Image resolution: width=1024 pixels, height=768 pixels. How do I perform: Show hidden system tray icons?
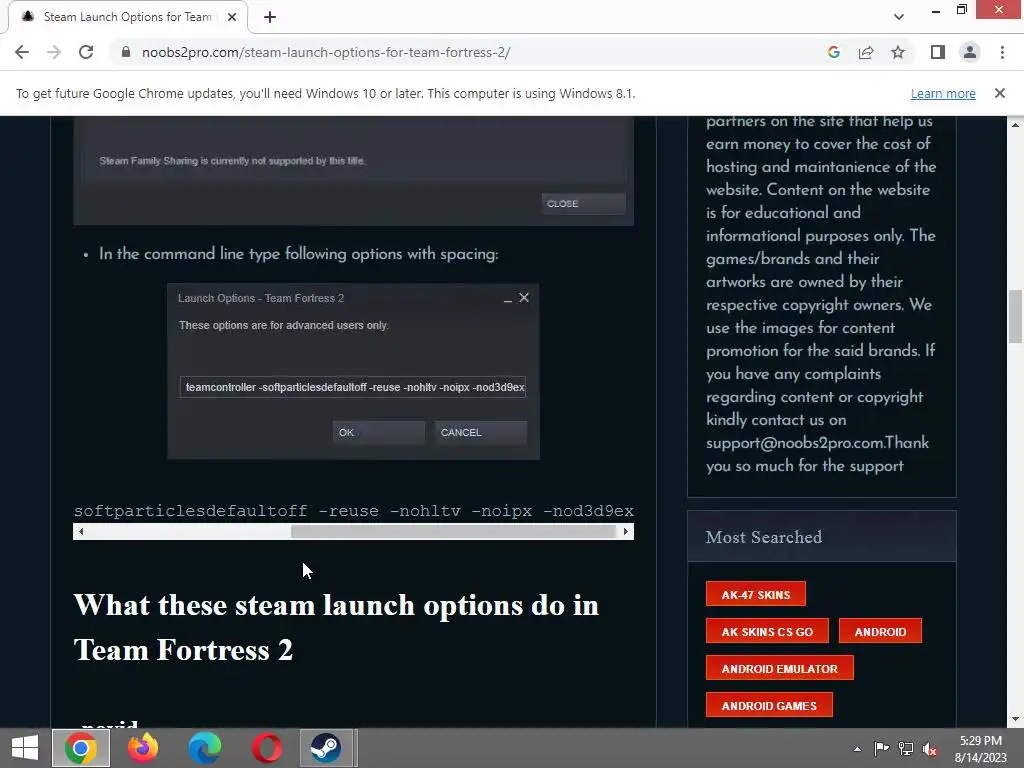point(857,749)
